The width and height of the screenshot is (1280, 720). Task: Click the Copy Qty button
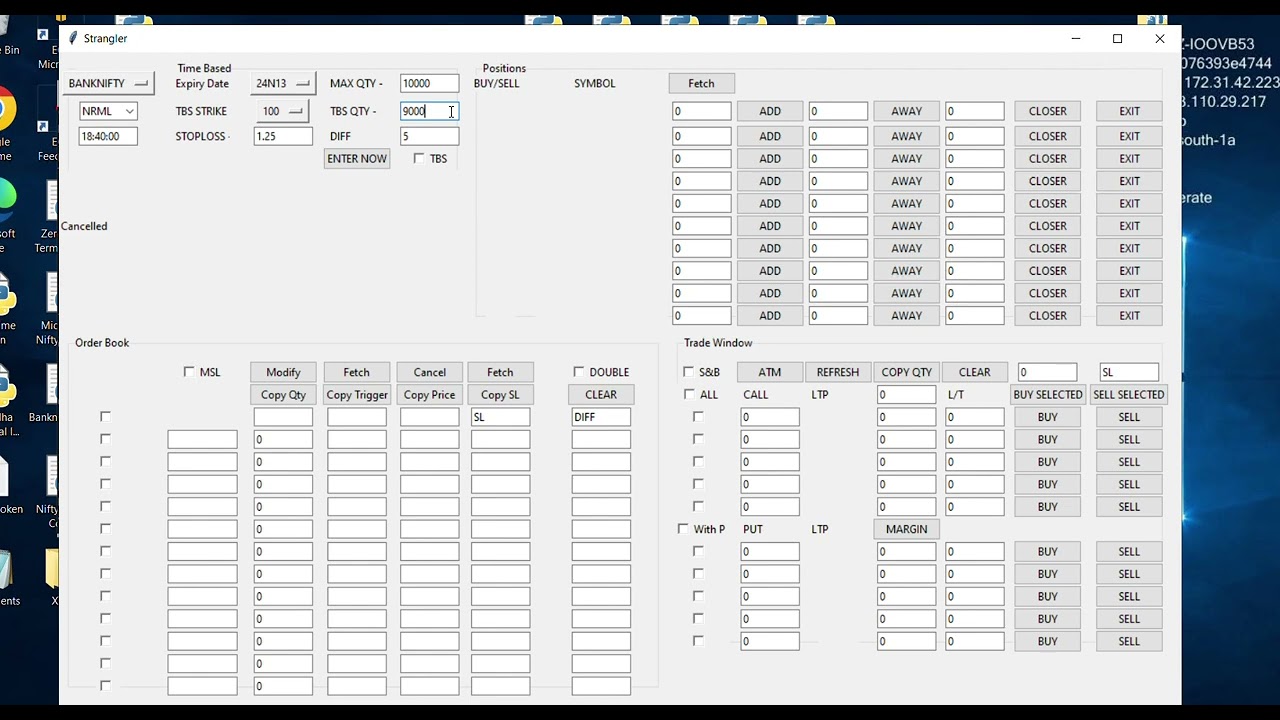(283, 395)
